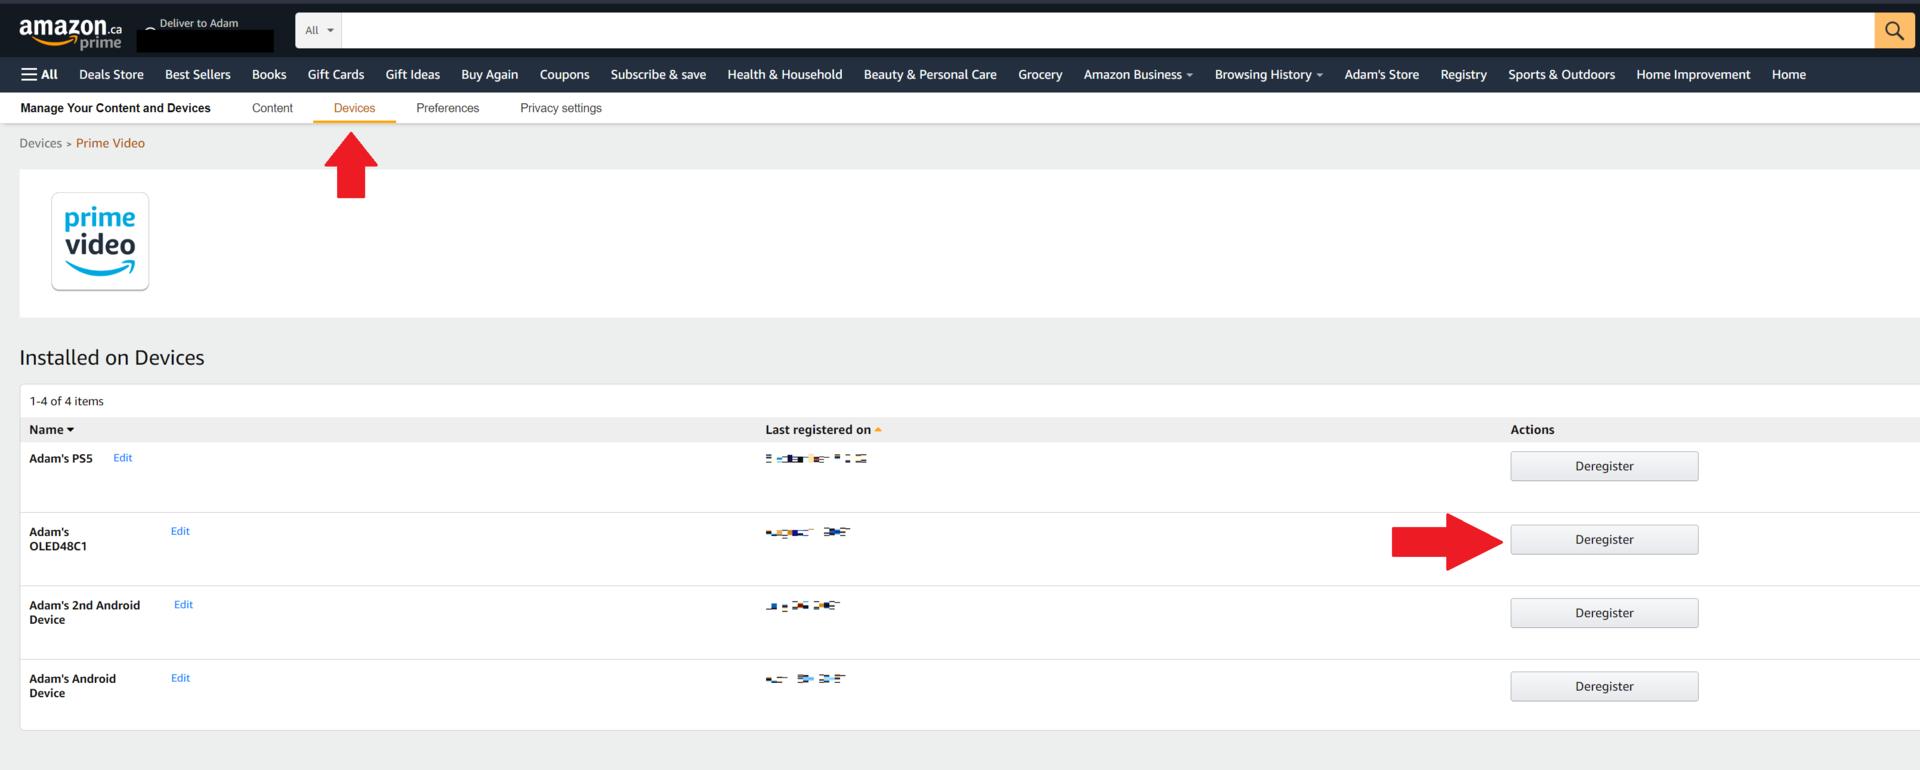Image resolution: width=1920 pixels, height=770 pixels.
Task: Expand the Browsing History dropdown
Action: [x=1268, y=75]
